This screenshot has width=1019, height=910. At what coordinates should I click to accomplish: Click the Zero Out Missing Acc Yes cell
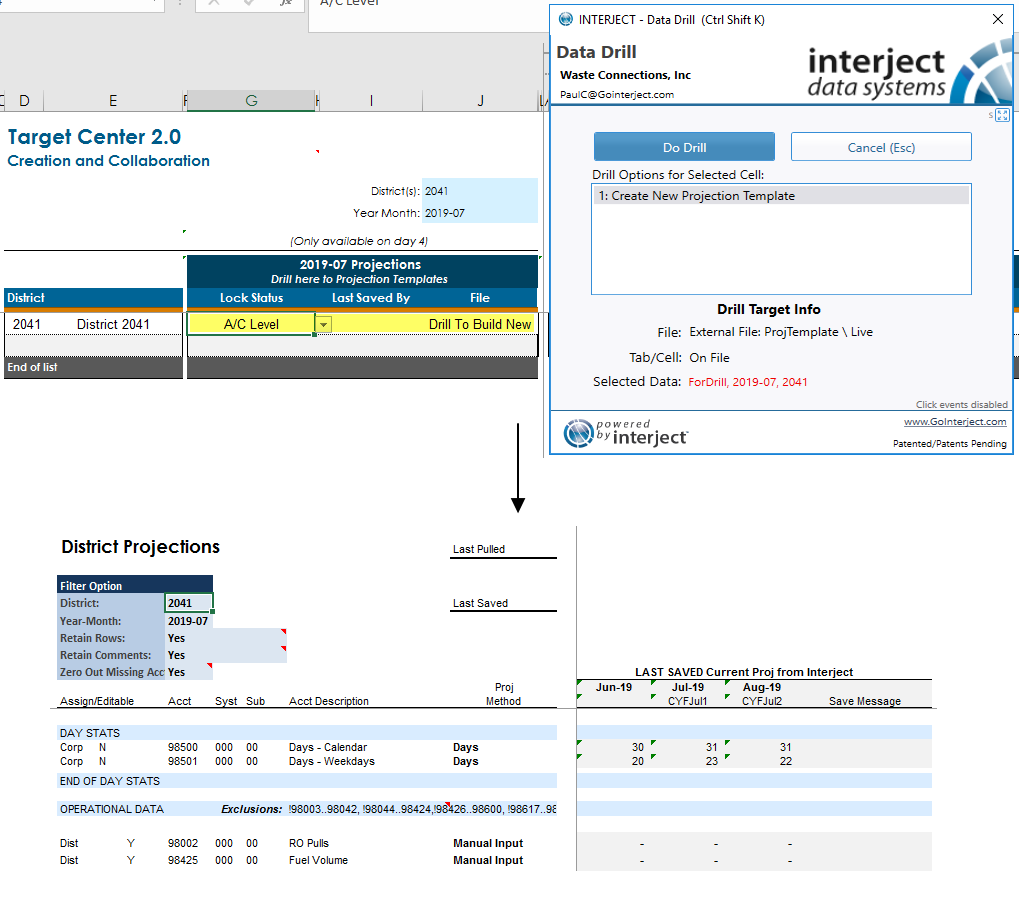point(188,672)
